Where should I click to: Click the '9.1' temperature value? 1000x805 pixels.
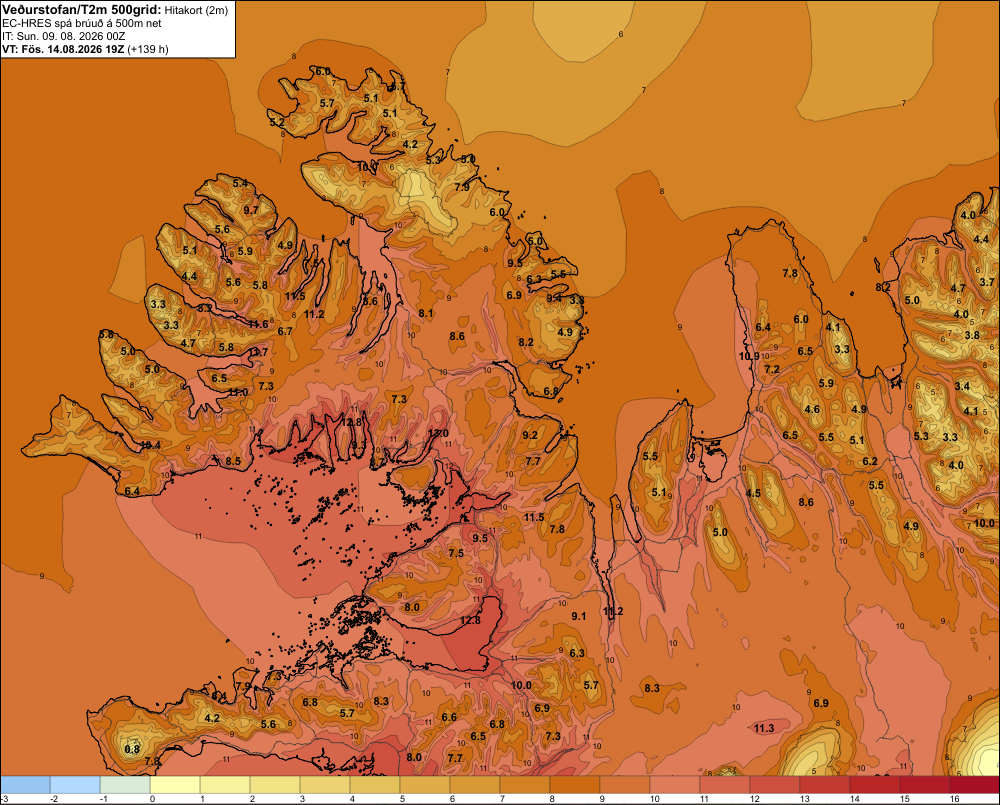[578, 616]
